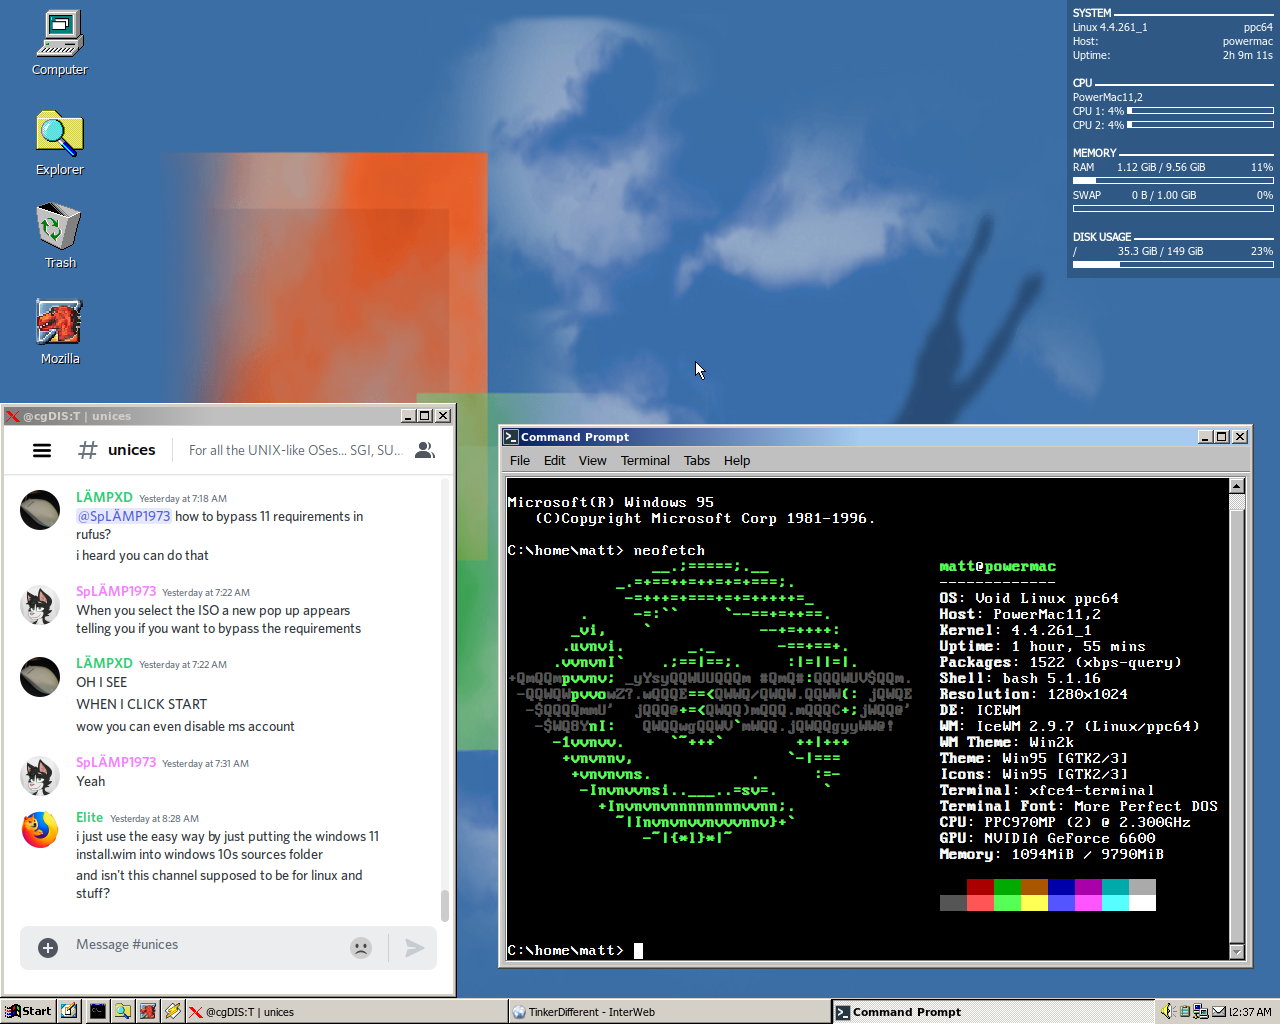
Task: Click the "OS: Void Linux ppc64" line
Action: [1029, 598]
